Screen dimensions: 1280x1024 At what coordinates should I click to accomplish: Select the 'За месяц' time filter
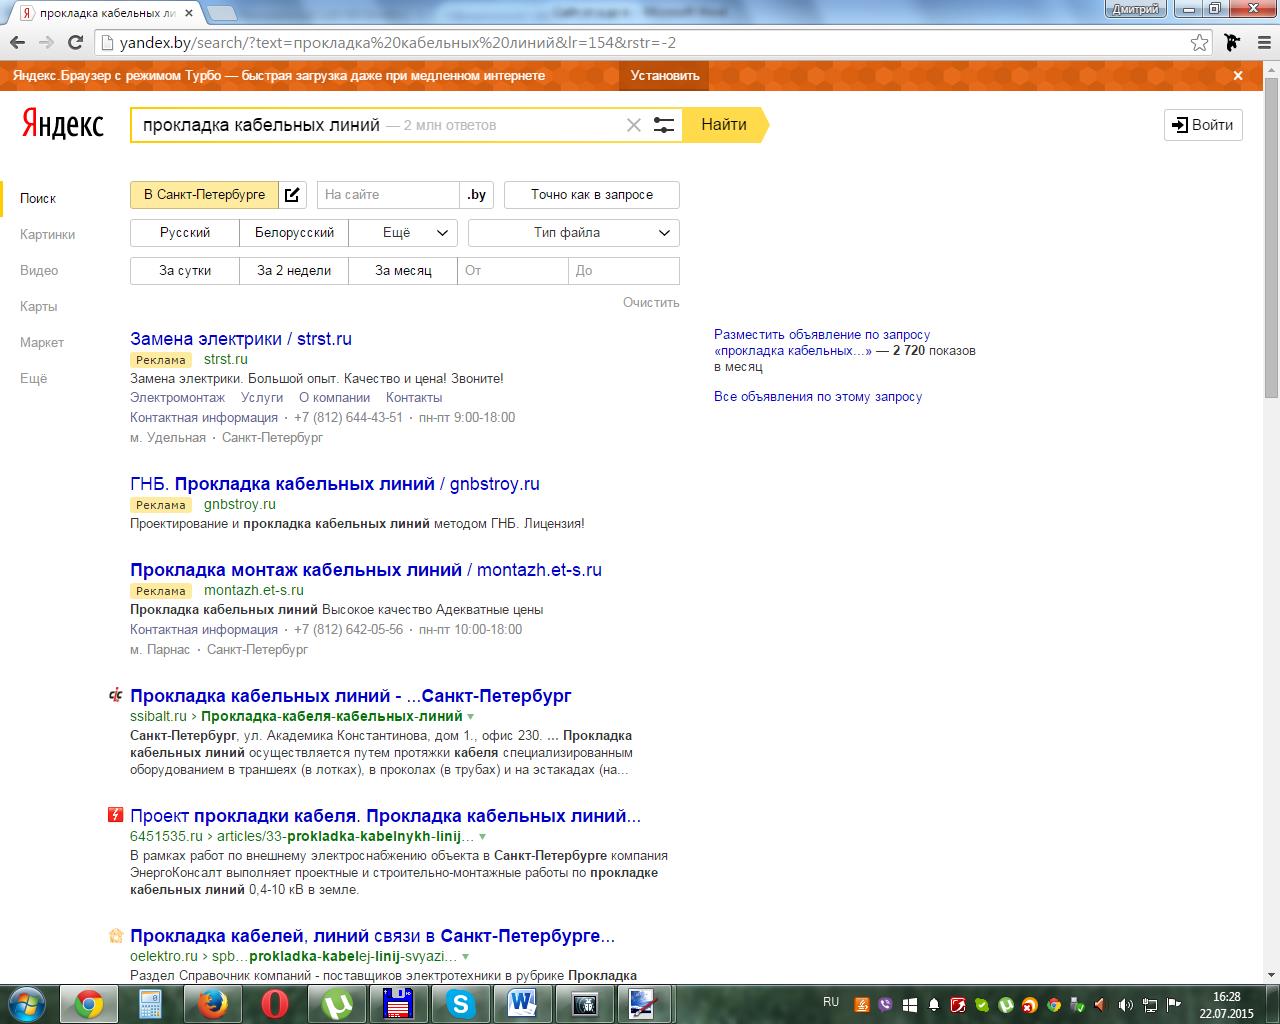click(x=403, y=271)
